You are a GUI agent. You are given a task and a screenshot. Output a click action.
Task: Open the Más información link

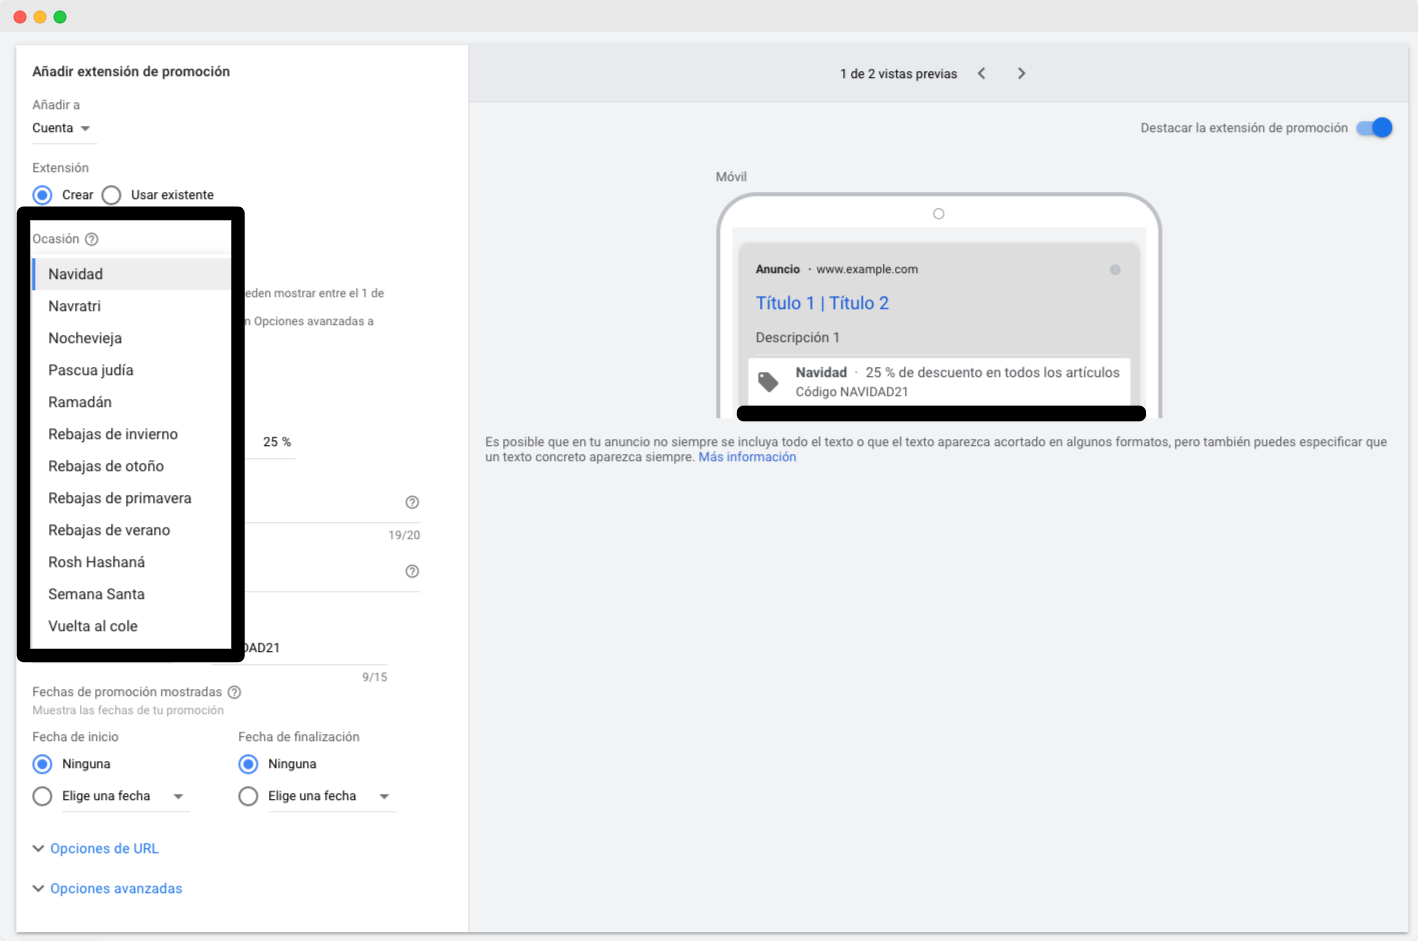coord(747,457)
